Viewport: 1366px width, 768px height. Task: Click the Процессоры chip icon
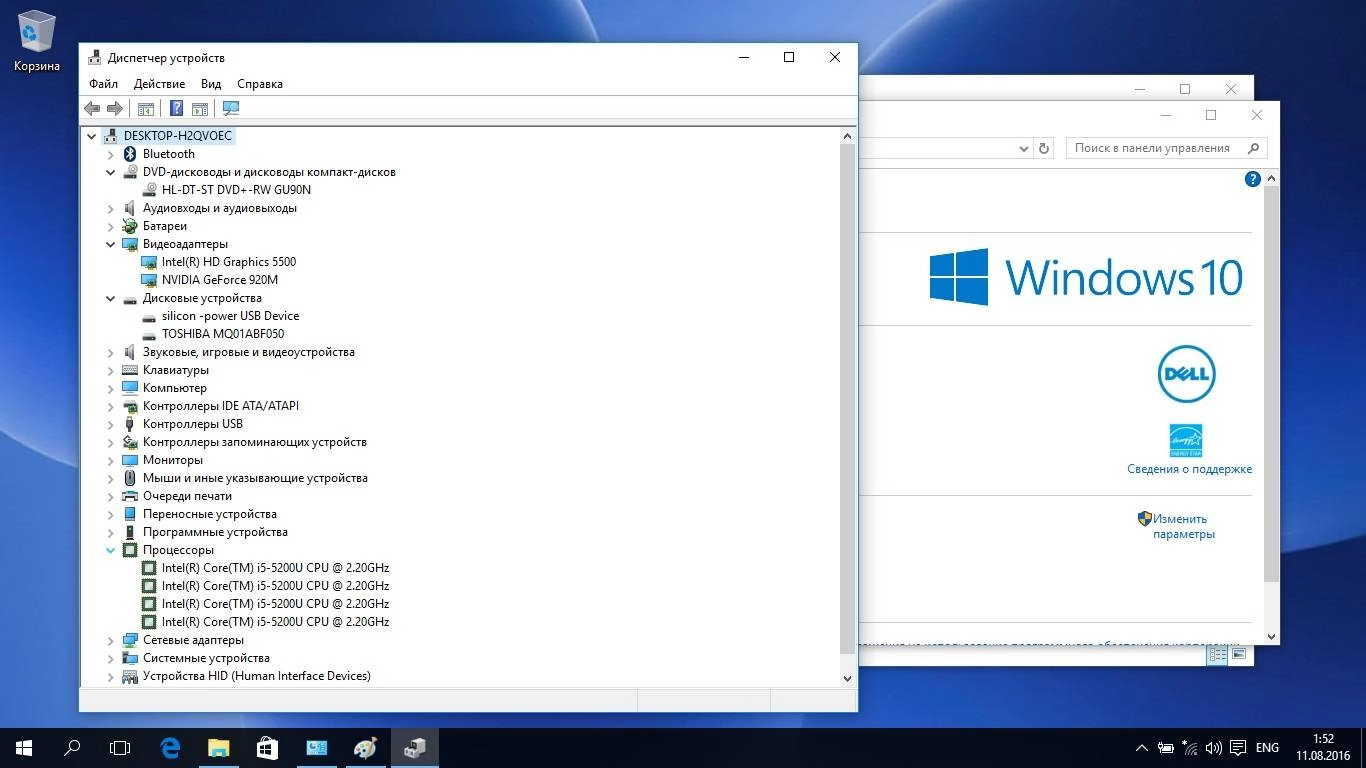pos(129,550)
